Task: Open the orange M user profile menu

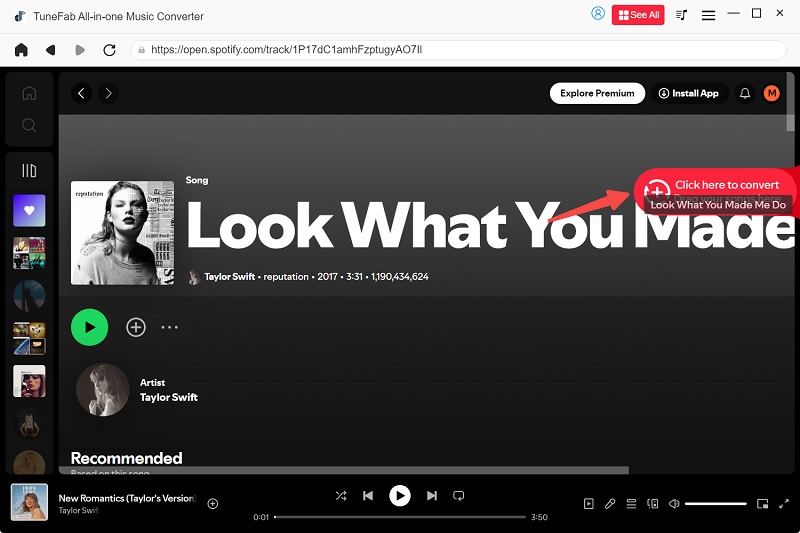Action: coord(771,93)
